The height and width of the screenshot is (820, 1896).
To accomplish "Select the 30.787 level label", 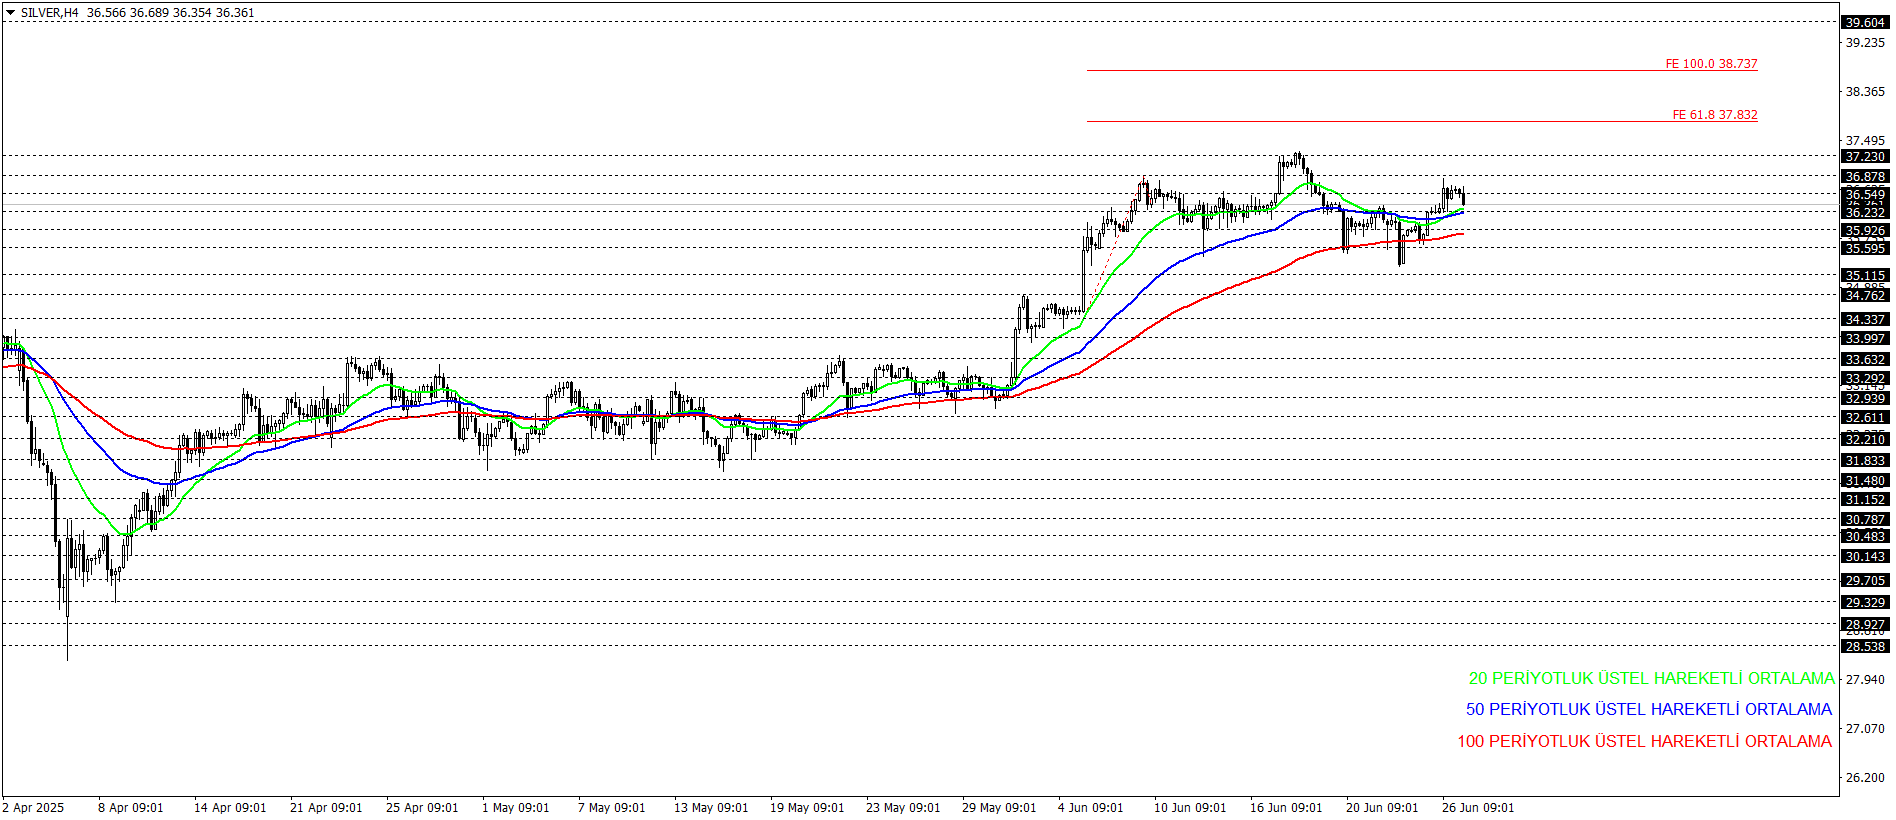I will coord(1865,519).
